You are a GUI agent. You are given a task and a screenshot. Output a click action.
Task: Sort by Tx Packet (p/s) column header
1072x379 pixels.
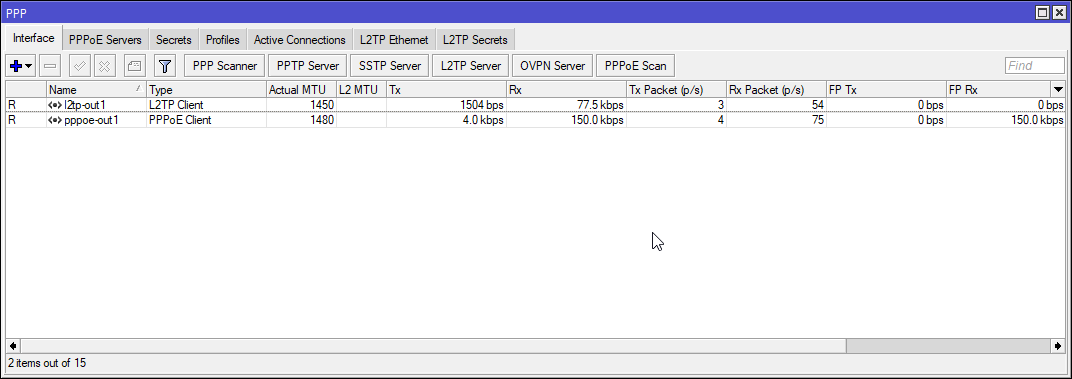676,90
